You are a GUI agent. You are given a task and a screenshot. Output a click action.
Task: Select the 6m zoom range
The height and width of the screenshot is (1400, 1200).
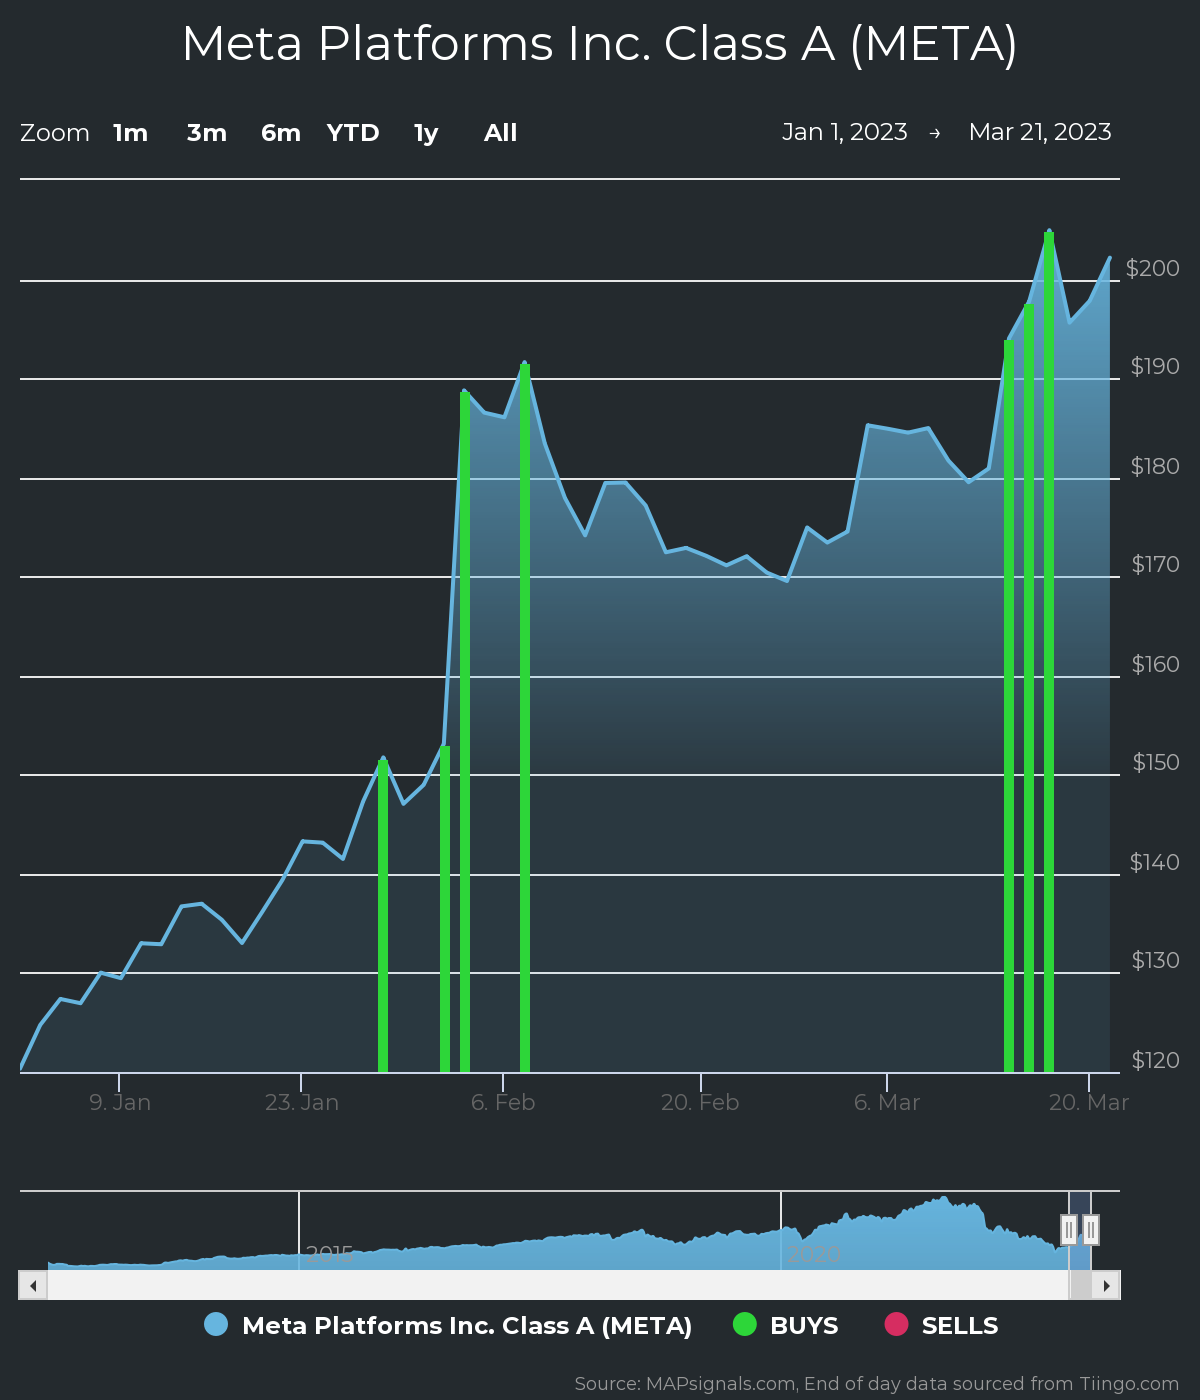(x=281, y=133)
